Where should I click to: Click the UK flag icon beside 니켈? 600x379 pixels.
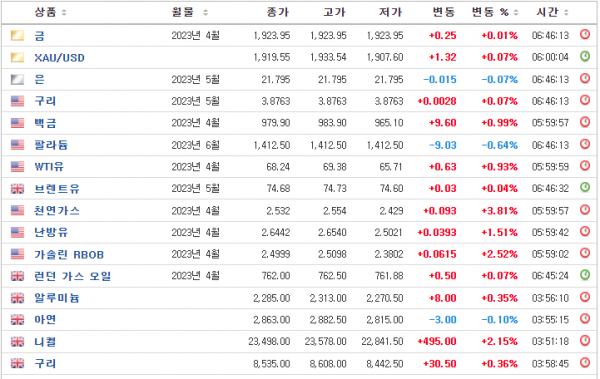[x=17, y=341]
